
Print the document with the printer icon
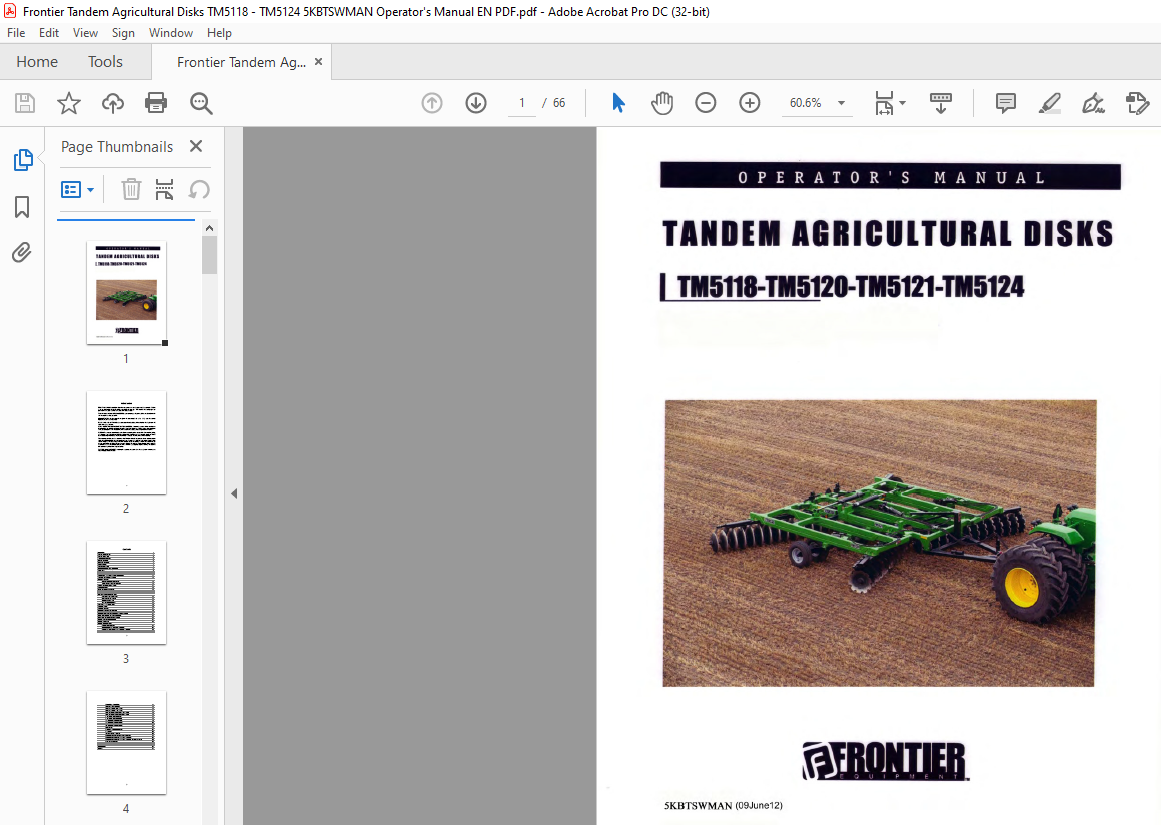tap(156, 103)
